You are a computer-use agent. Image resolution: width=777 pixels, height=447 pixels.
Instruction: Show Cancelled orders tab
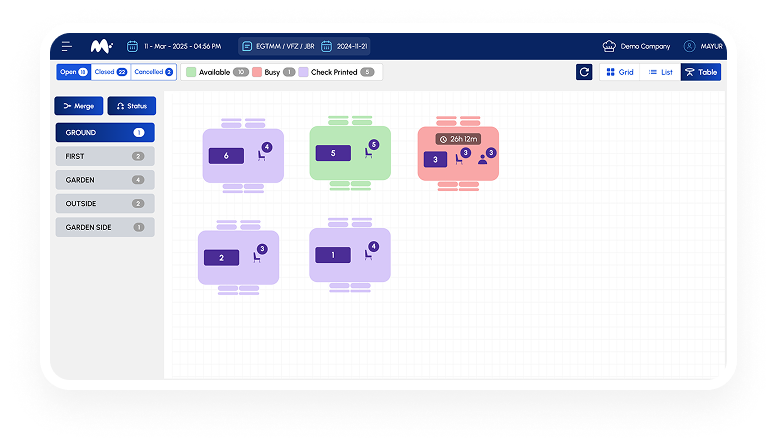tap(153, 72)
